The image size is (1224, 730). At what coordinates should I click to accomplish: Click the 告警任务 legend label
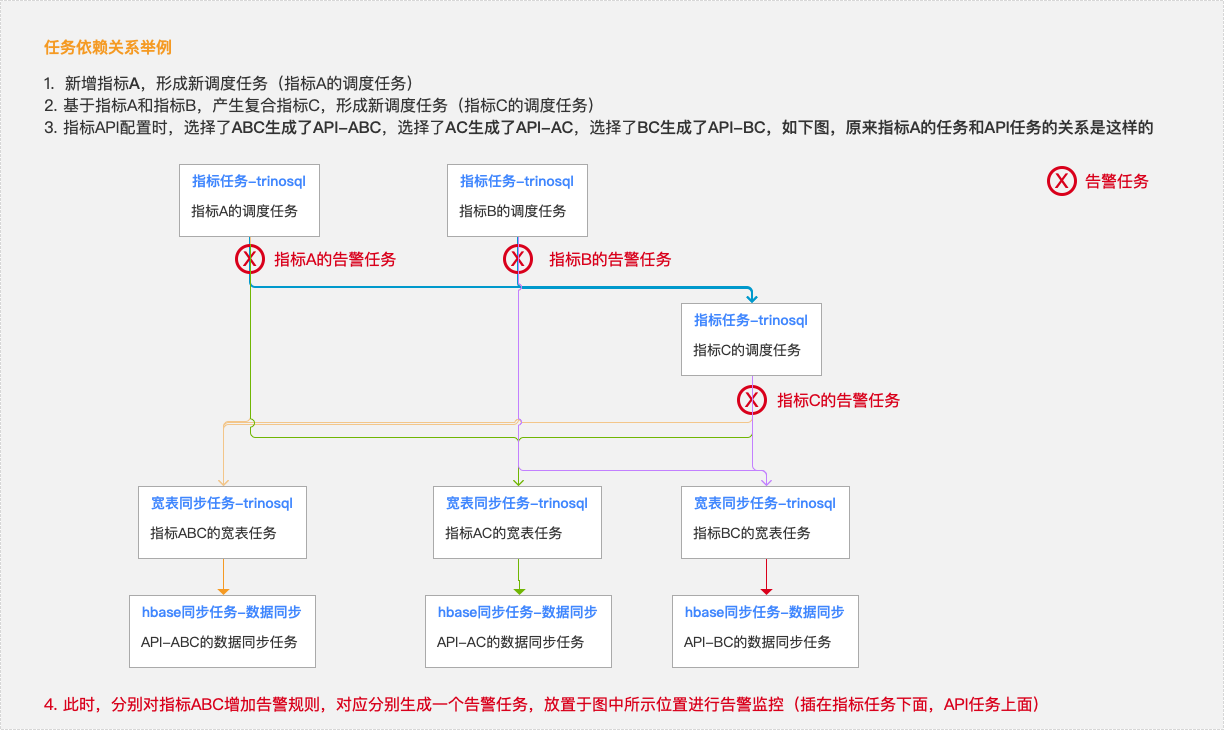tap(1117, 181)
